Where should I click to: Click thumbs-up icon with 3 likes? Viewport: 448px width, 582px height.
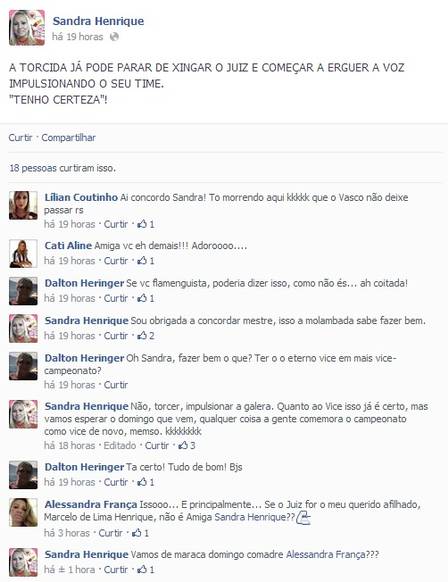pyautogui.click(x=183, y=445)
